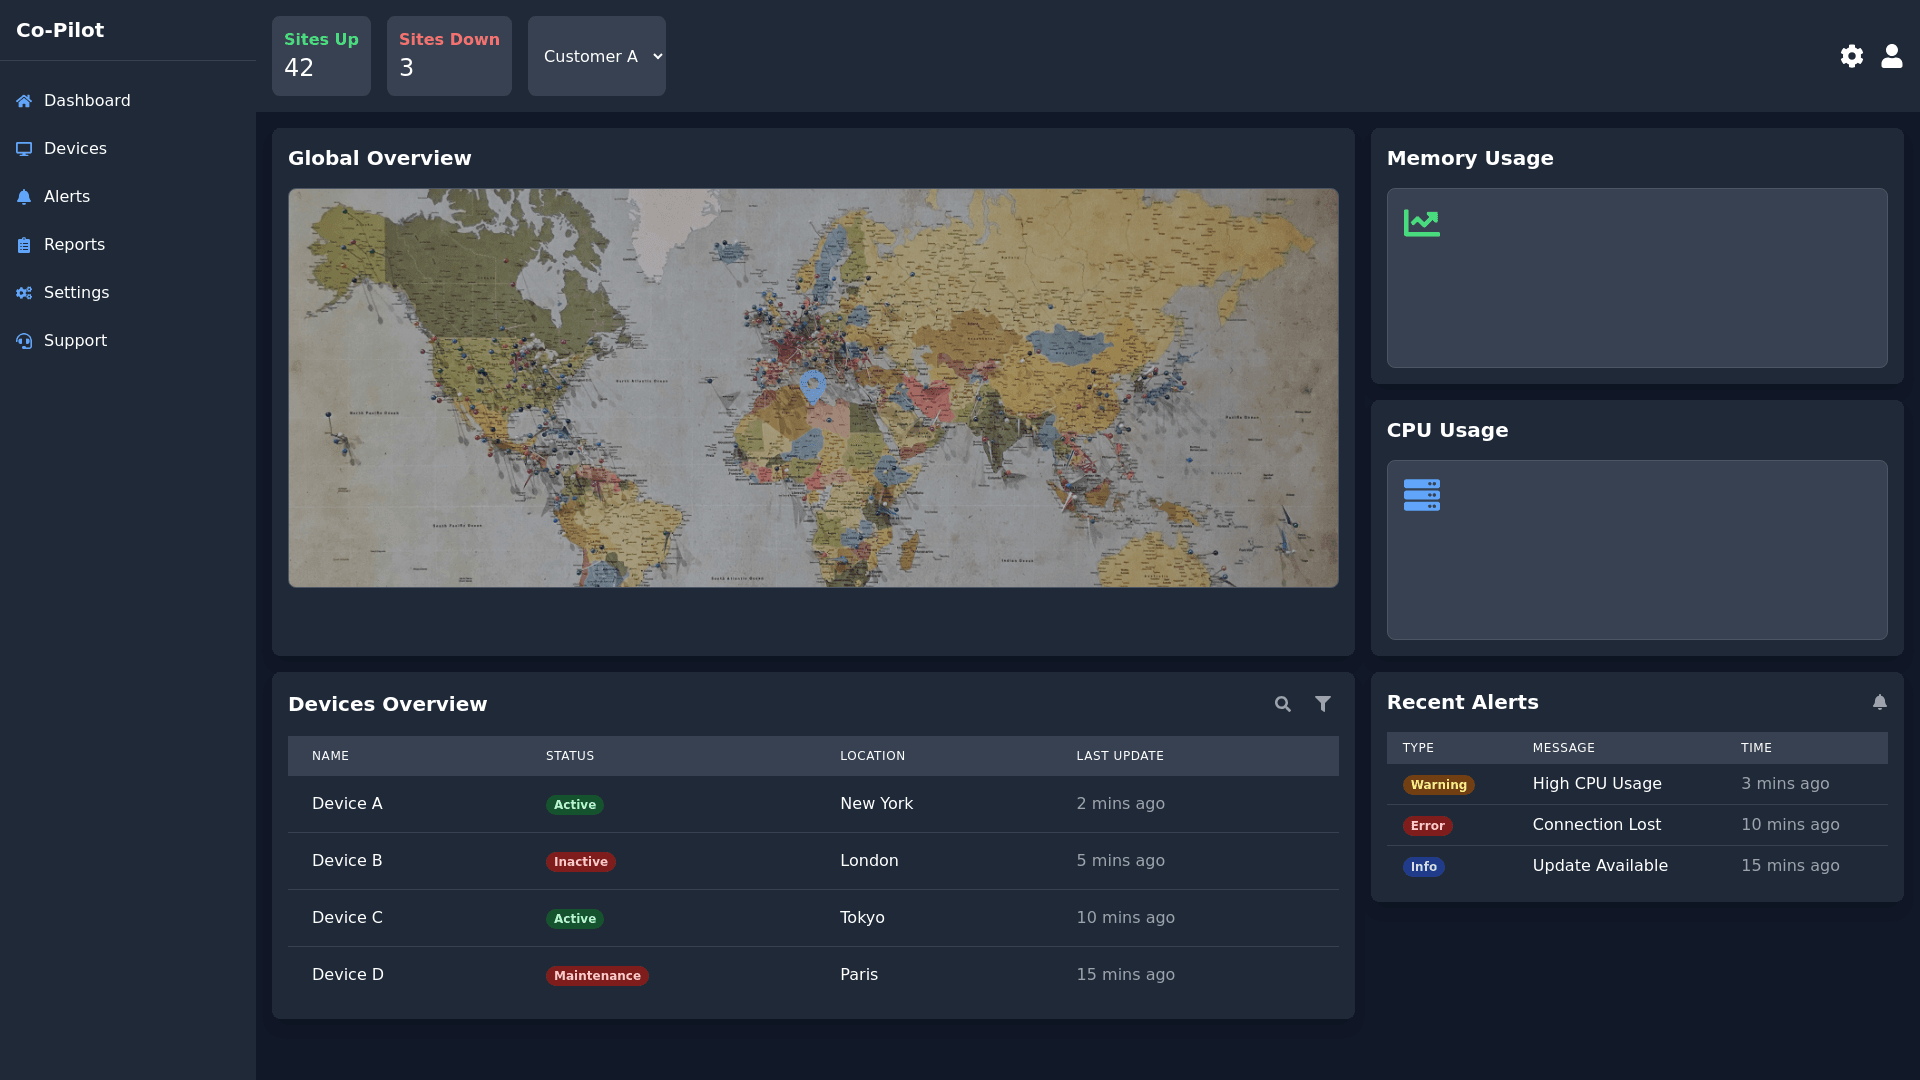This screenshot has height=1080, width=1920.
Task: Open Dashboard in the sidebar
Action: [x=87, y=100]
